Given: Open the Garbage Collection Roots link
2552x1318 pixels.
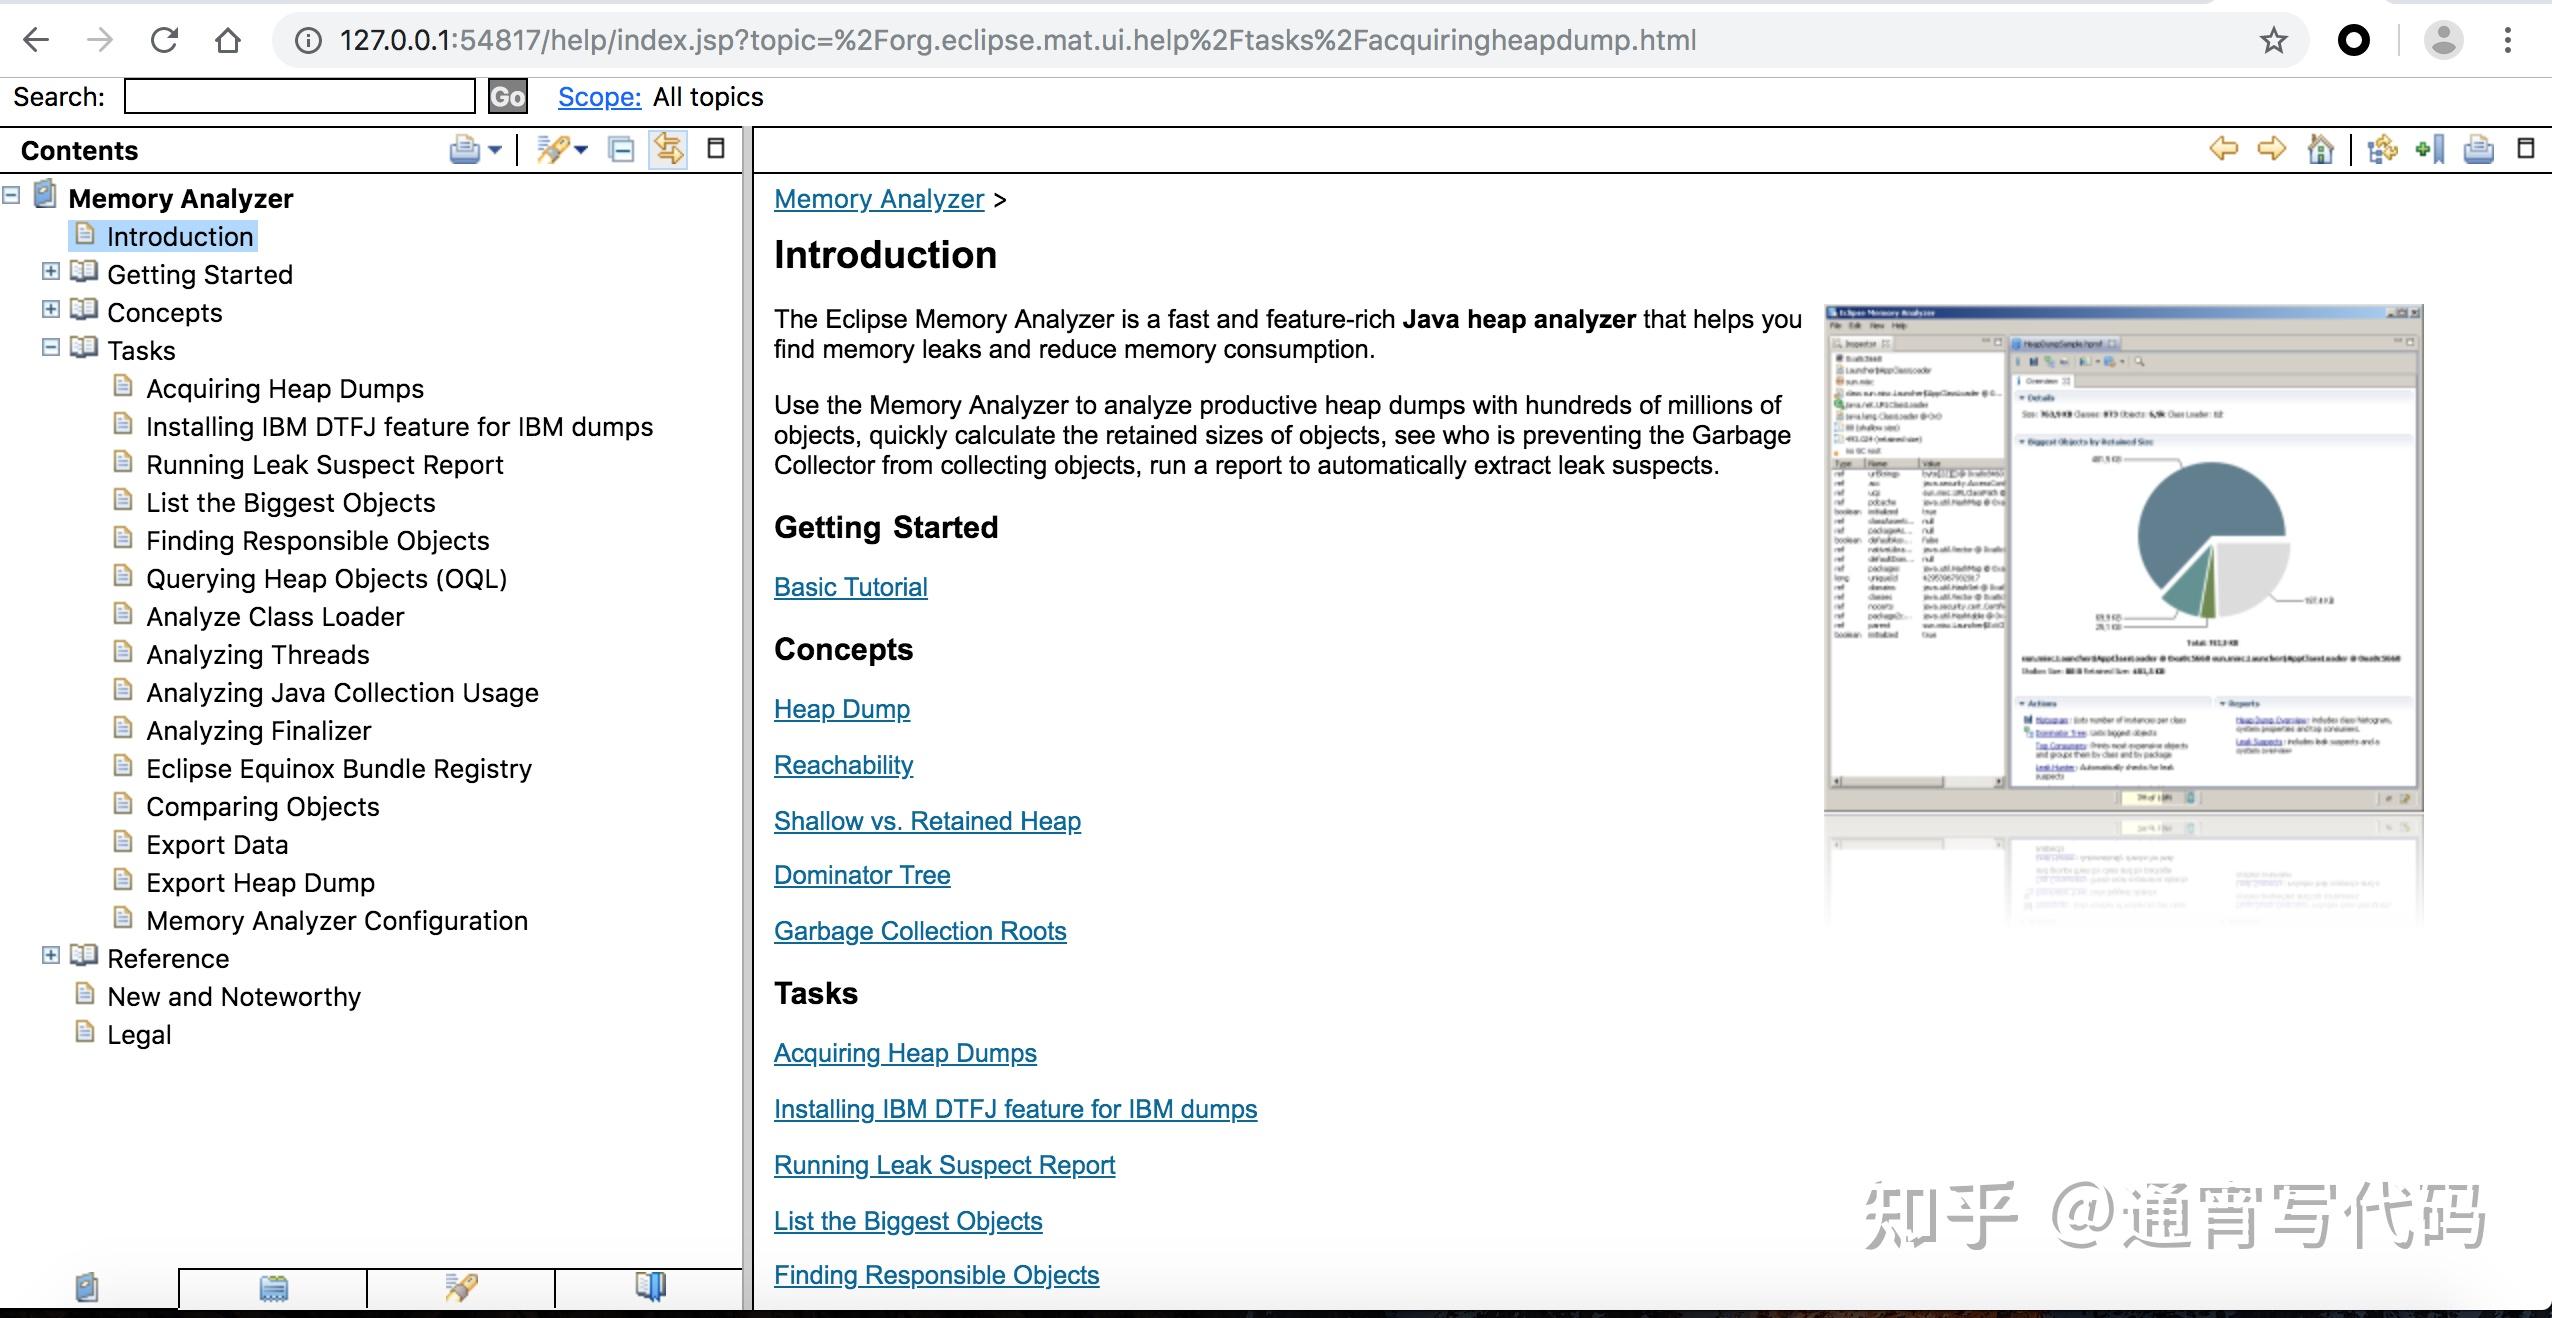Looking at the screenshot, I should point(920,931).
